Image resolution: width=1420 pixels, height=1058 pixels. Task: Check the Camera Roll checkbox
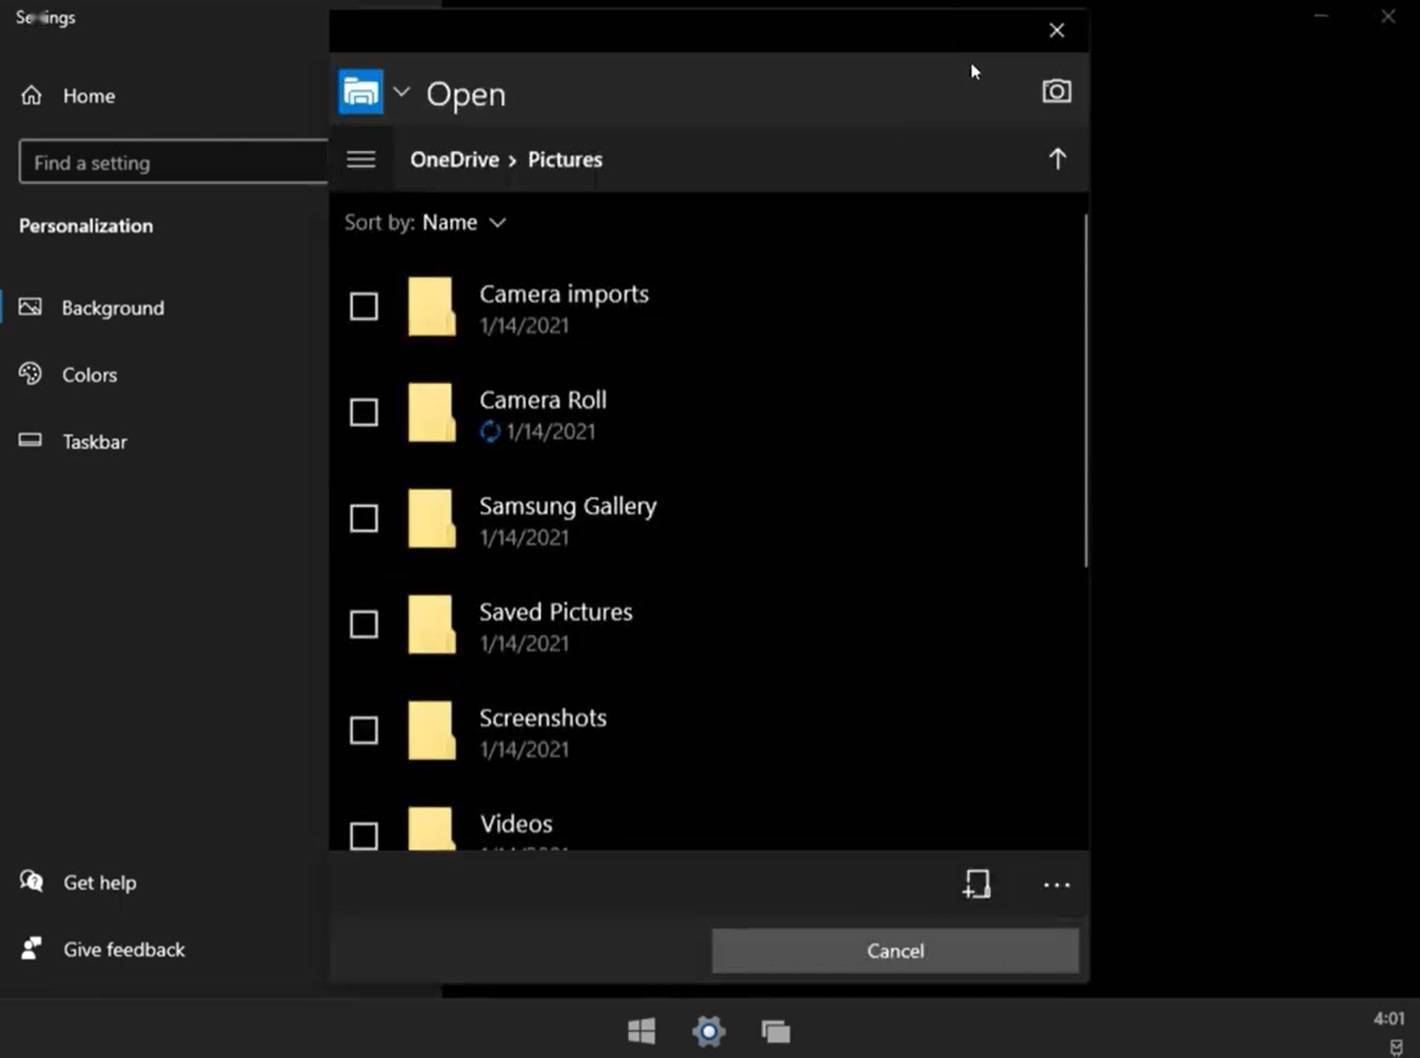364,412
